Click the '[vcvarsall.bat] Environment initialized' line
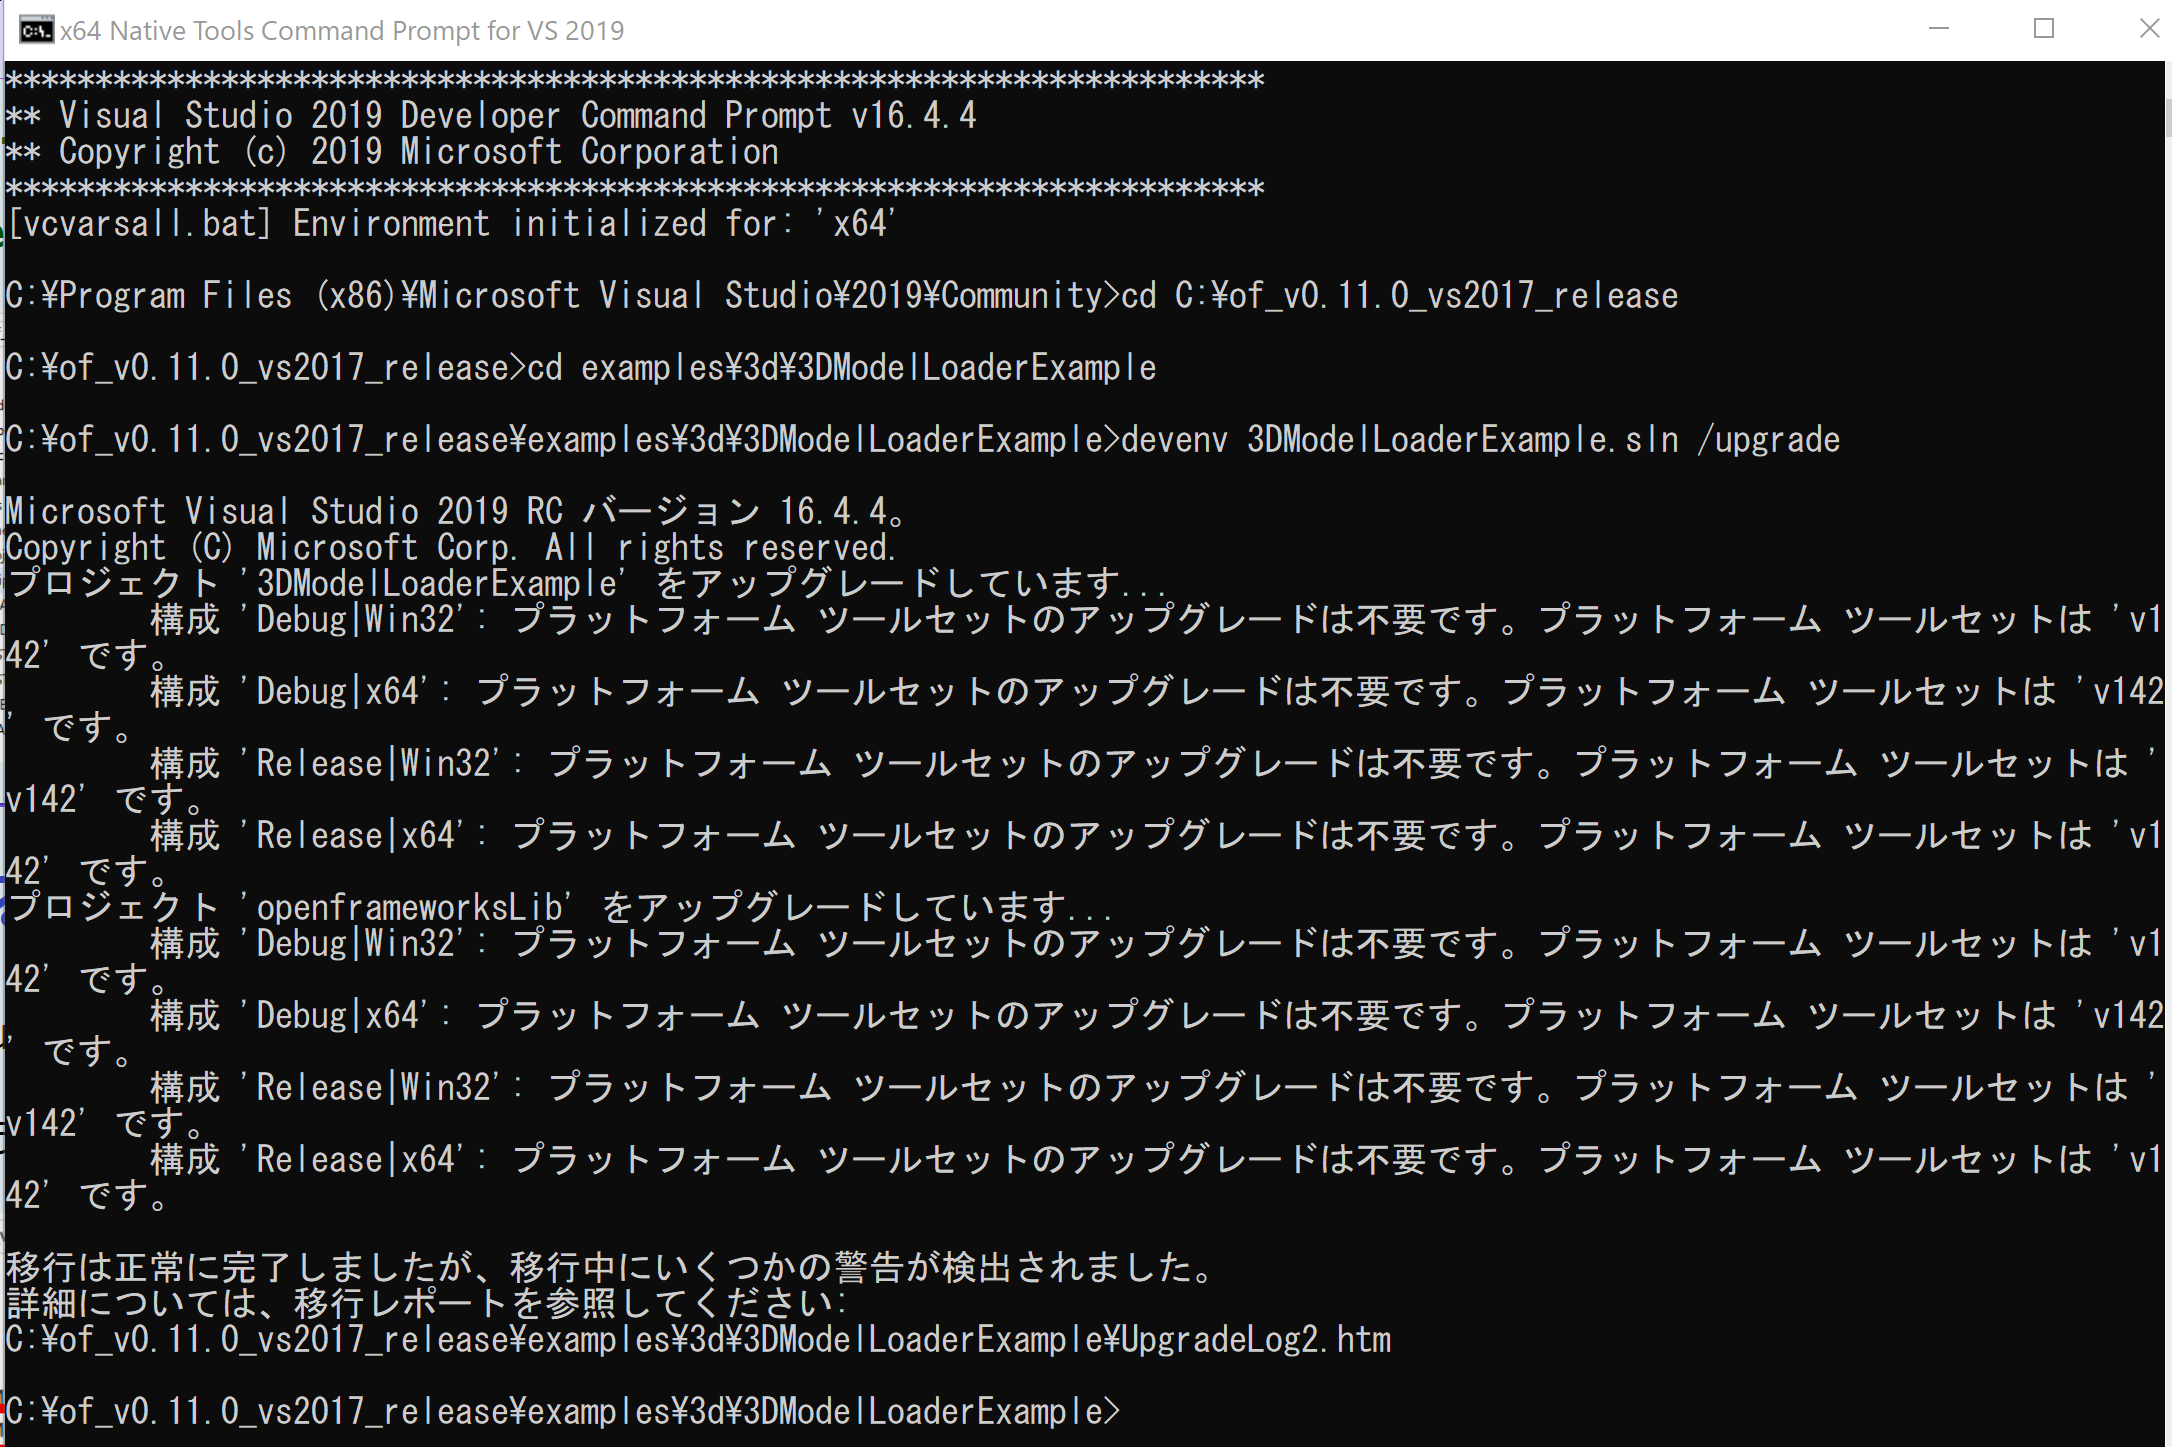The width and height of the screenshot is (2172, 1447). [x=451, y=224]
